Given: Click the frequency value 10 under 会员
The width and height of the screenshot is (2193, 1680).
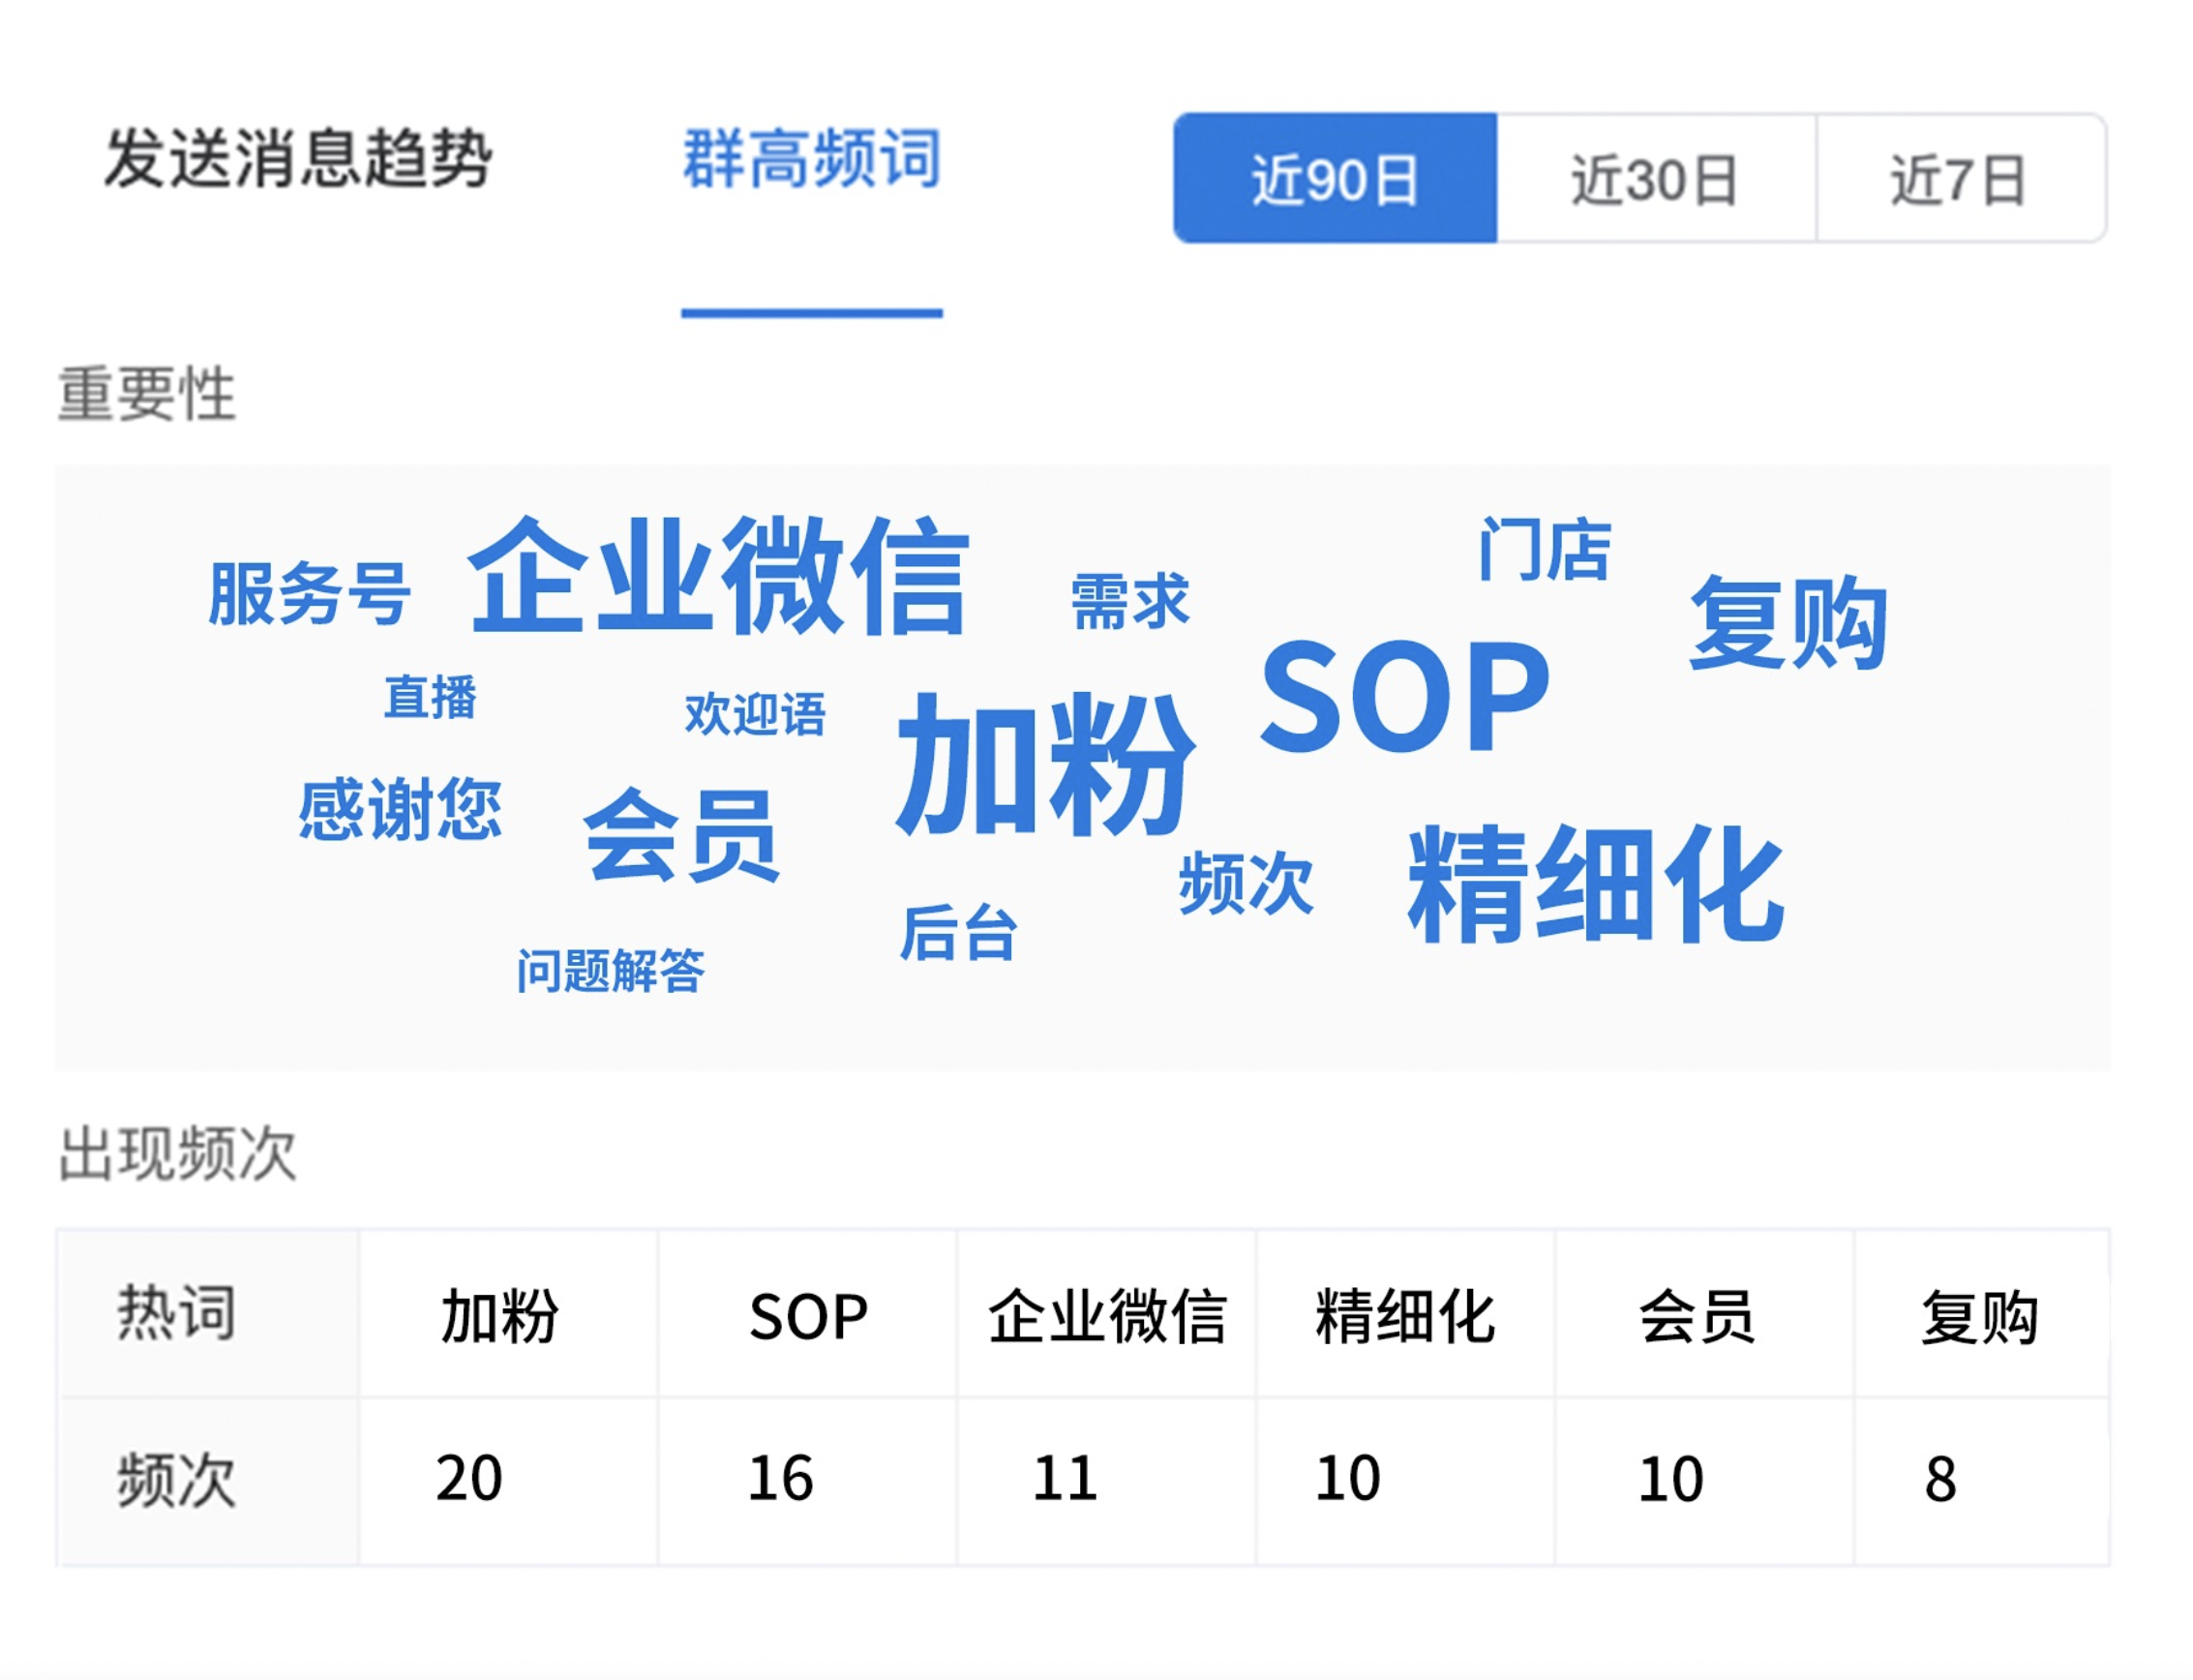Looking at the screenshot, I should [x=1671, y=1478].
